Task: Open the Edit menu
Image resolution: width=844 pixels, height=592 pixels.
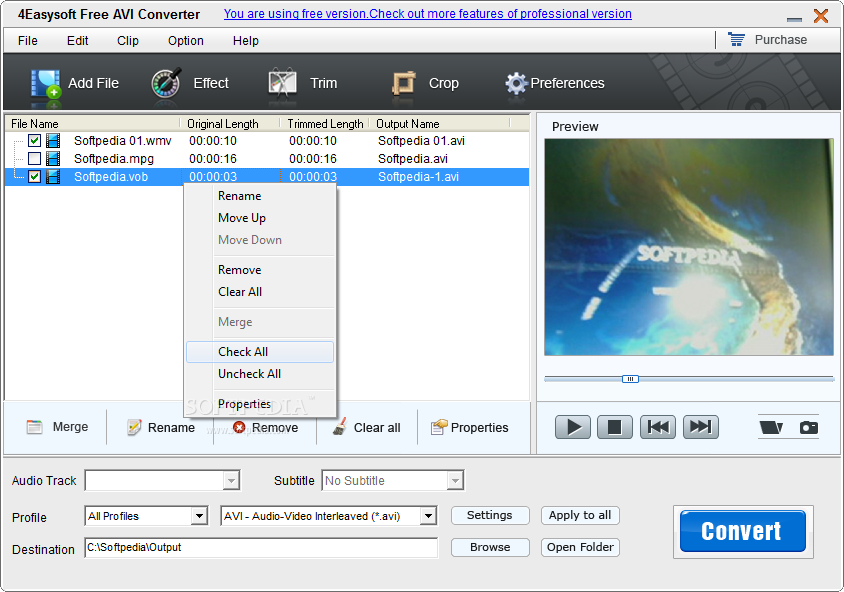Action: click(x=78, y=40)
